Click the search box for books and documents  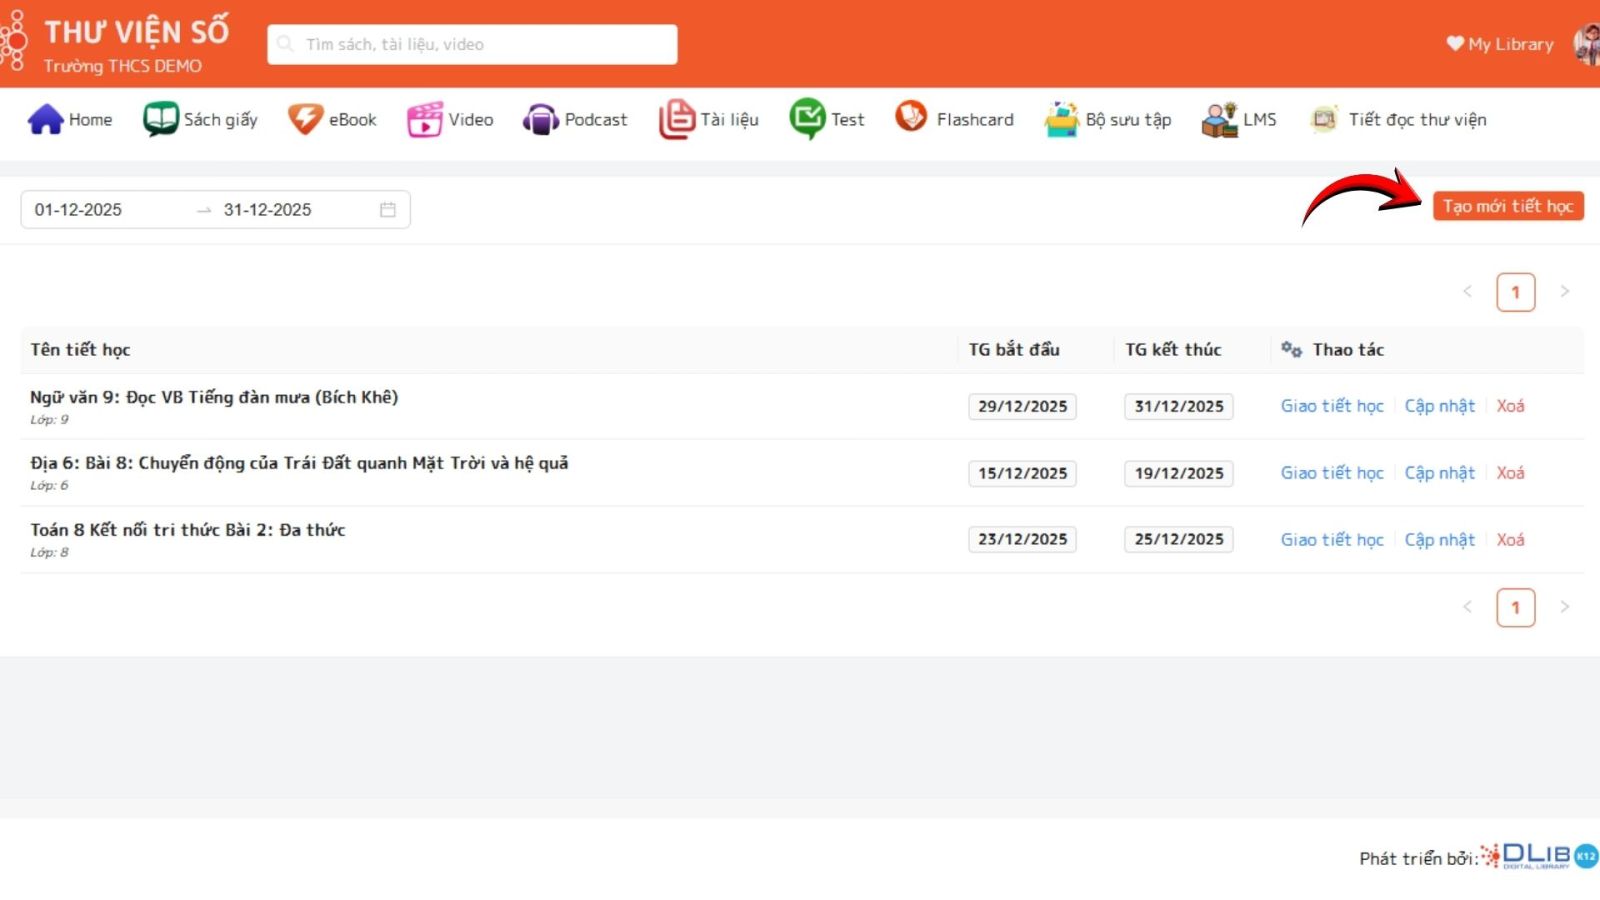(472, 45)
